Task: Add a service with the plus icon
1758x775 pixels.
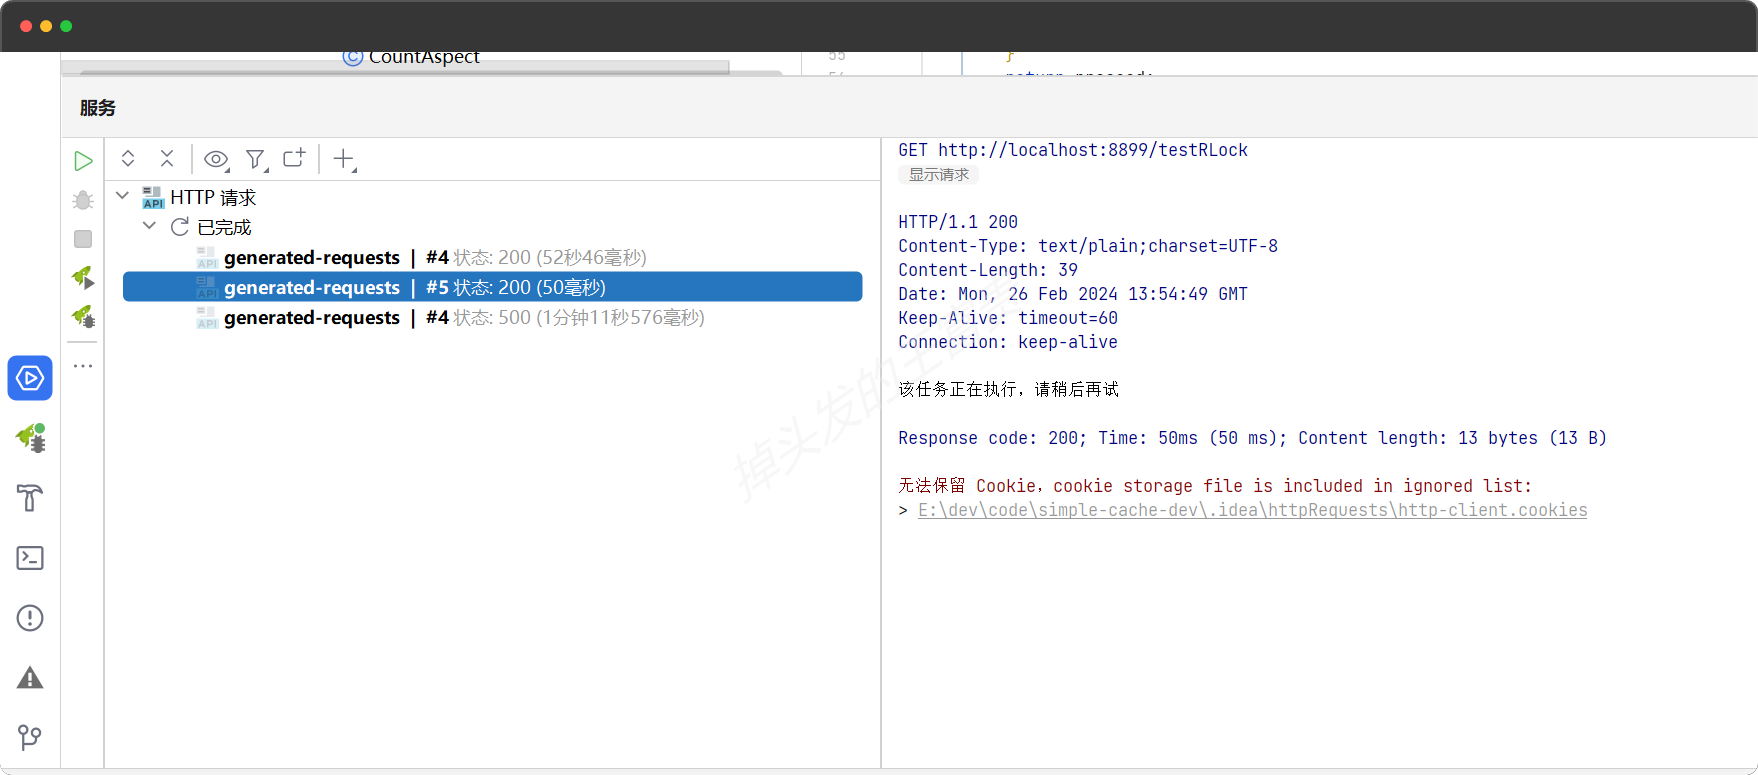Action: coord(344,159)
